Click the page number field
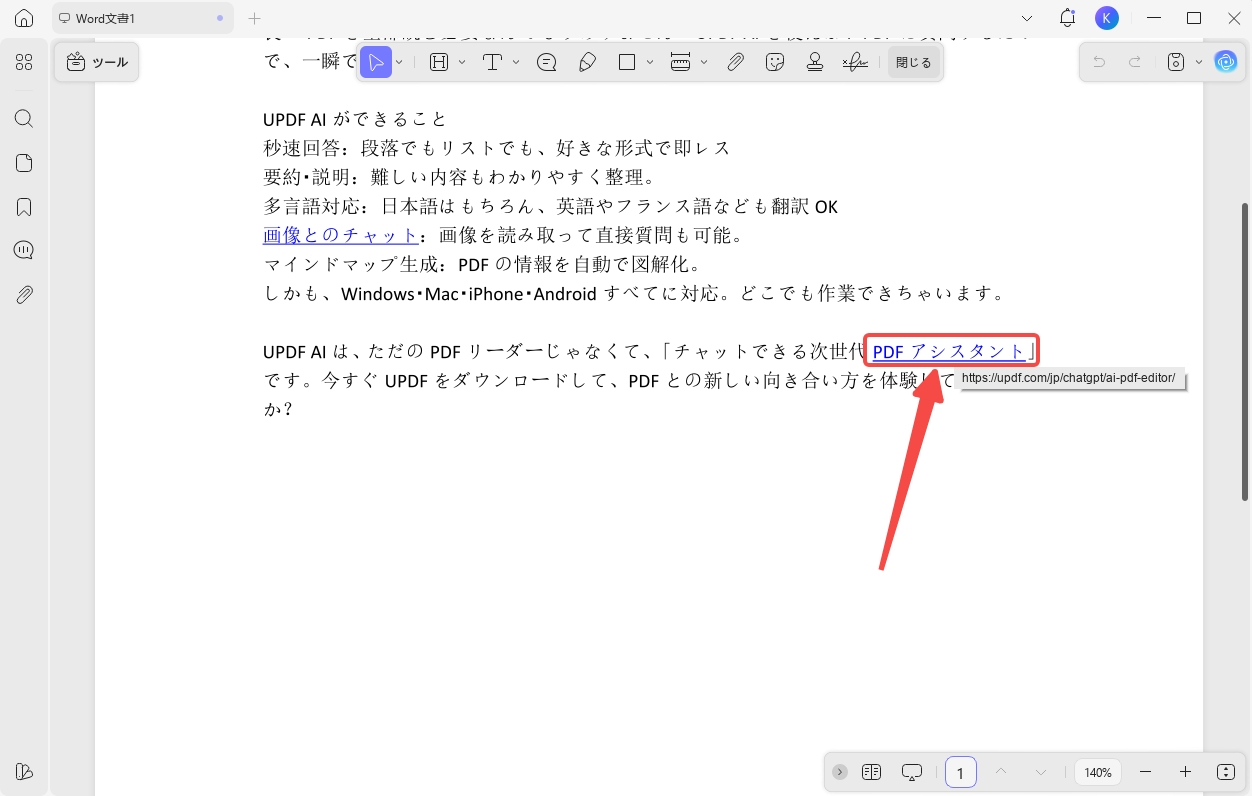Viewport: 1252px width, 796px height. point(961,772)
